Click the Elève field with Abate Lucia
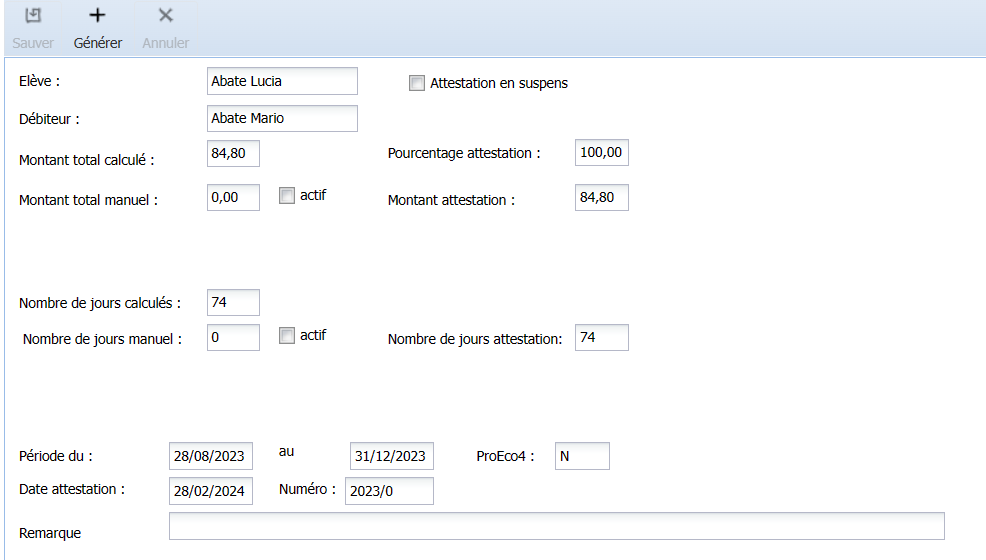This screenshot has width=986, height=560. click(282, 81)
